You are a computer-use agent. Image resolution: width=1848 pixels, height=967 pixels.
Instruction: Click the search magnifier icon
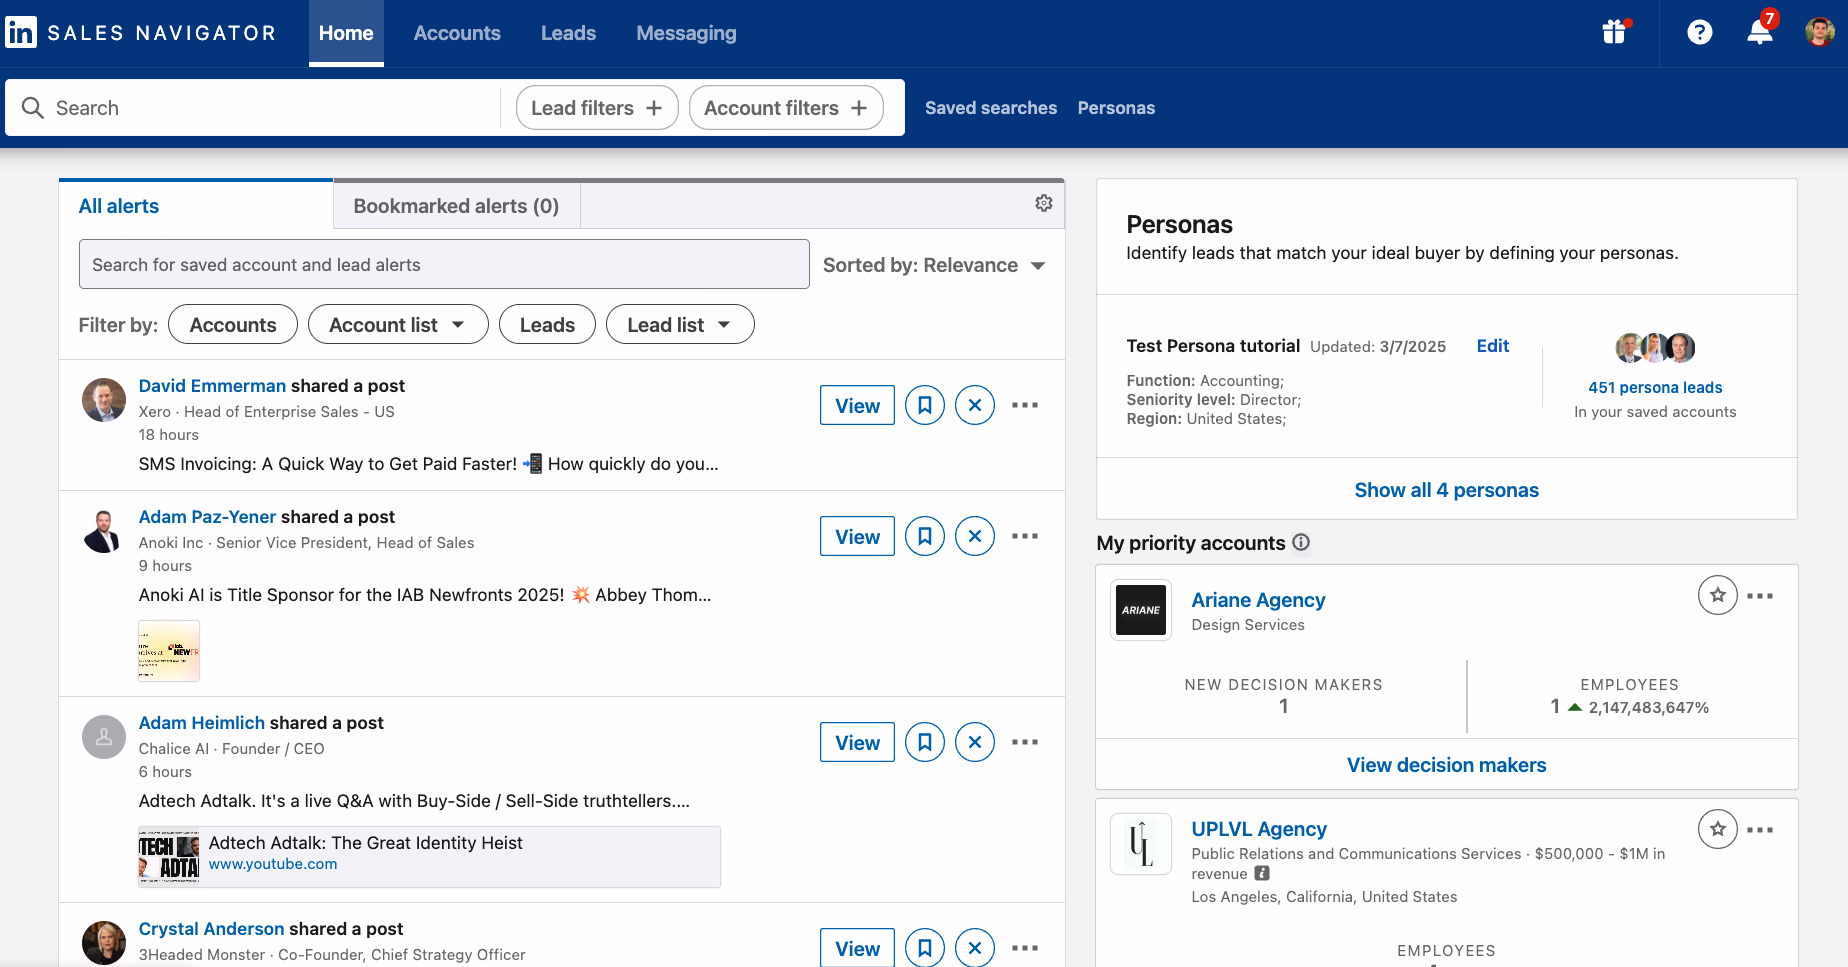coord(33,108)
